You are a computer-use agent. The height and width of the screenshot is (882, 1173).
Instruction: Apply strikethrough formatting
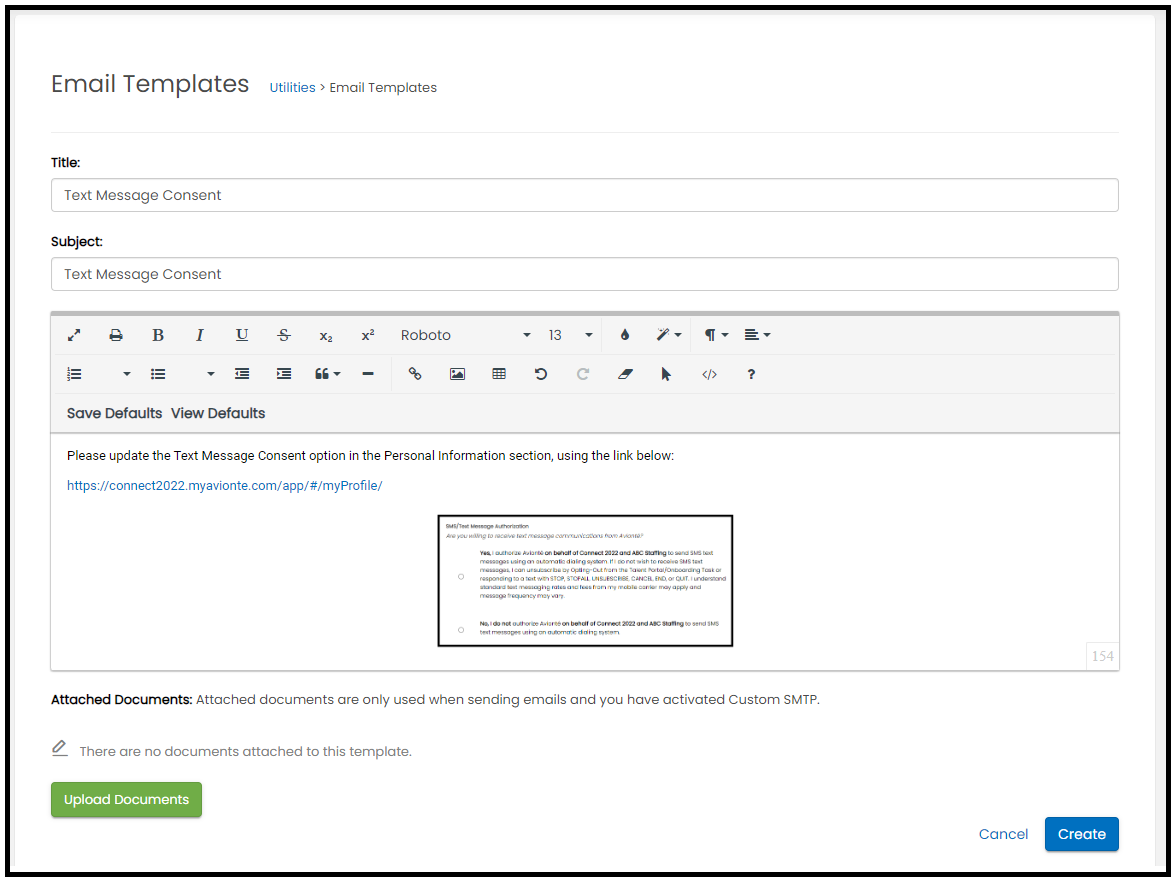point(283,335)
